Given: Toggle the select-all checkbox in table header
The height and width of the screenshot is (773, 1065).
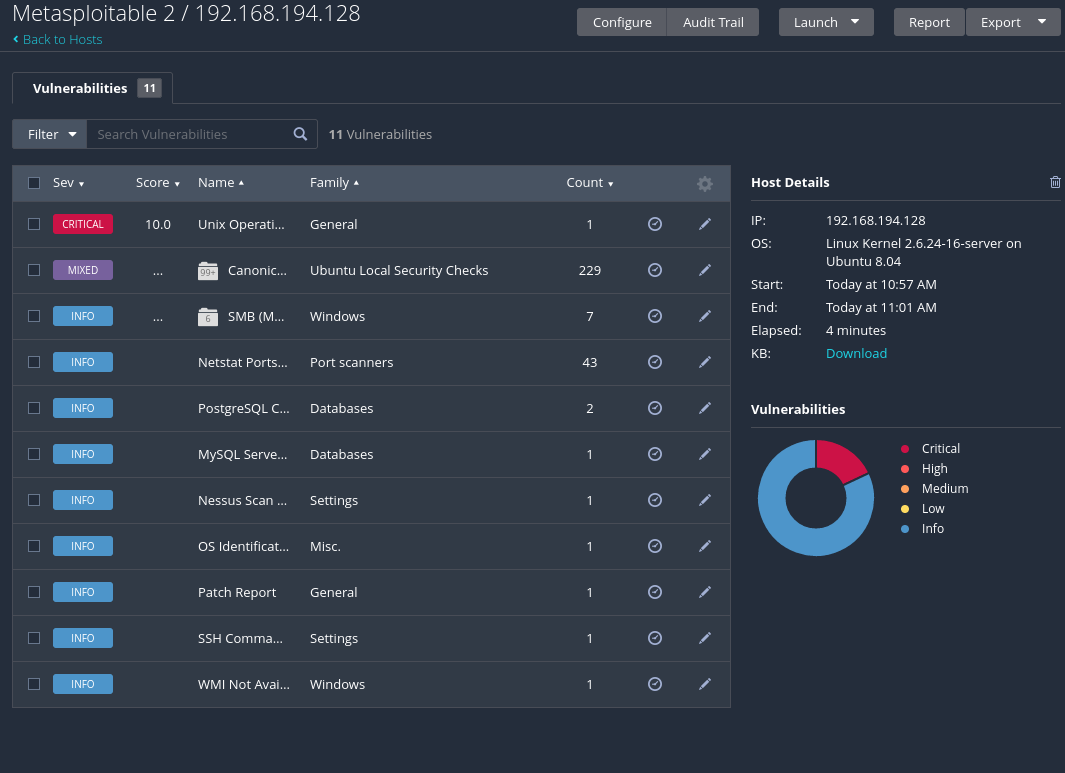Looking at the screenshot, I should pyautogui.click(x=34, y=183).
